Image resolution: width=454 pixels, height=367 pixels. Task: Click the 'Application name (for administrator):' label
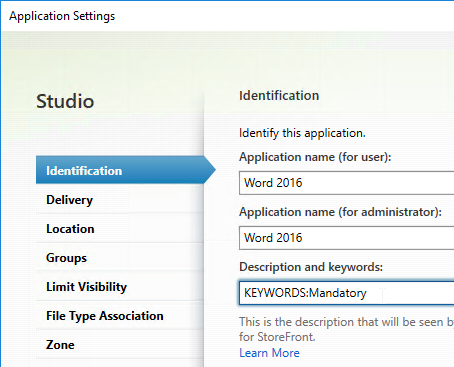[x=340, y=212]
